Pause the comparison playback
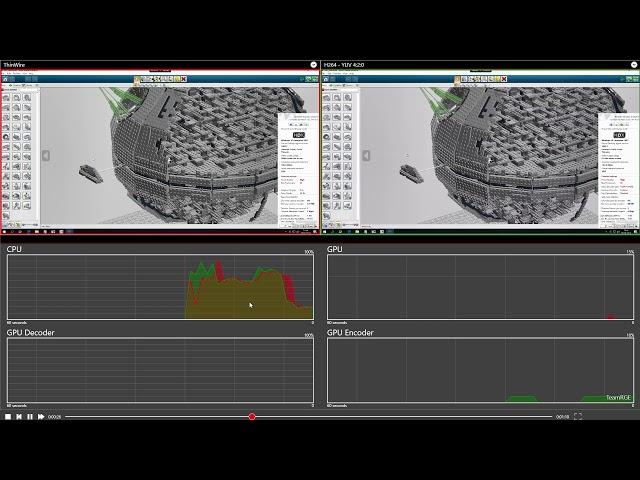 tap(30, 416)
